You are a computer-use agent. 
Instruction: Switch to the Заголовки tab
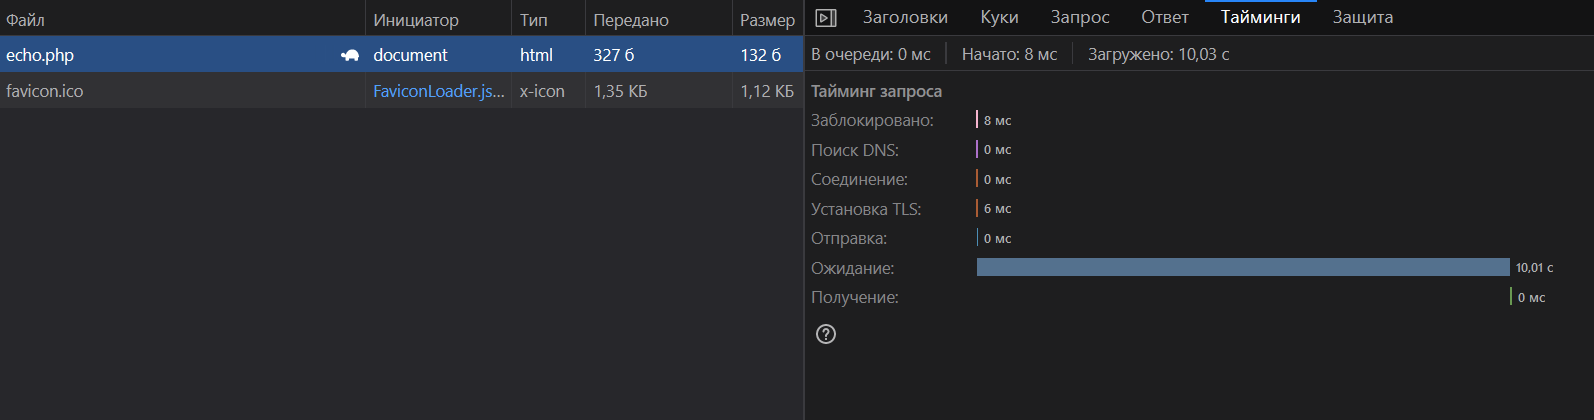coord(905,17)
